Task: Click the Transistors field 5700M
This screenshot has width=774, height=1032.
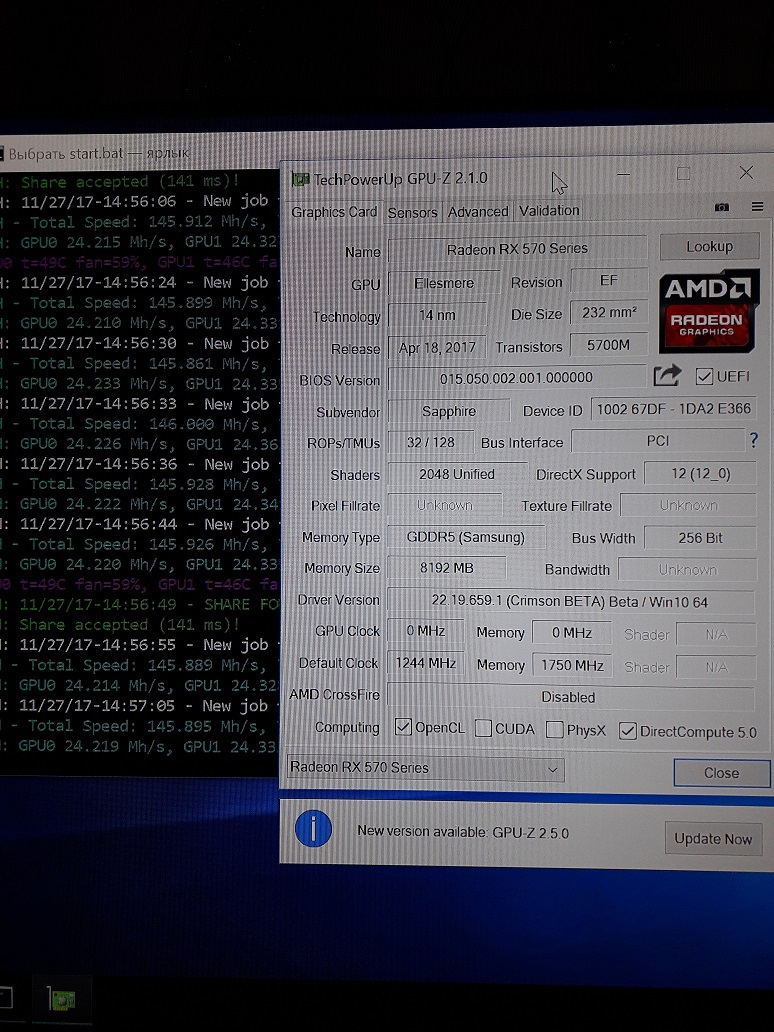Action: tap(608, 345)
